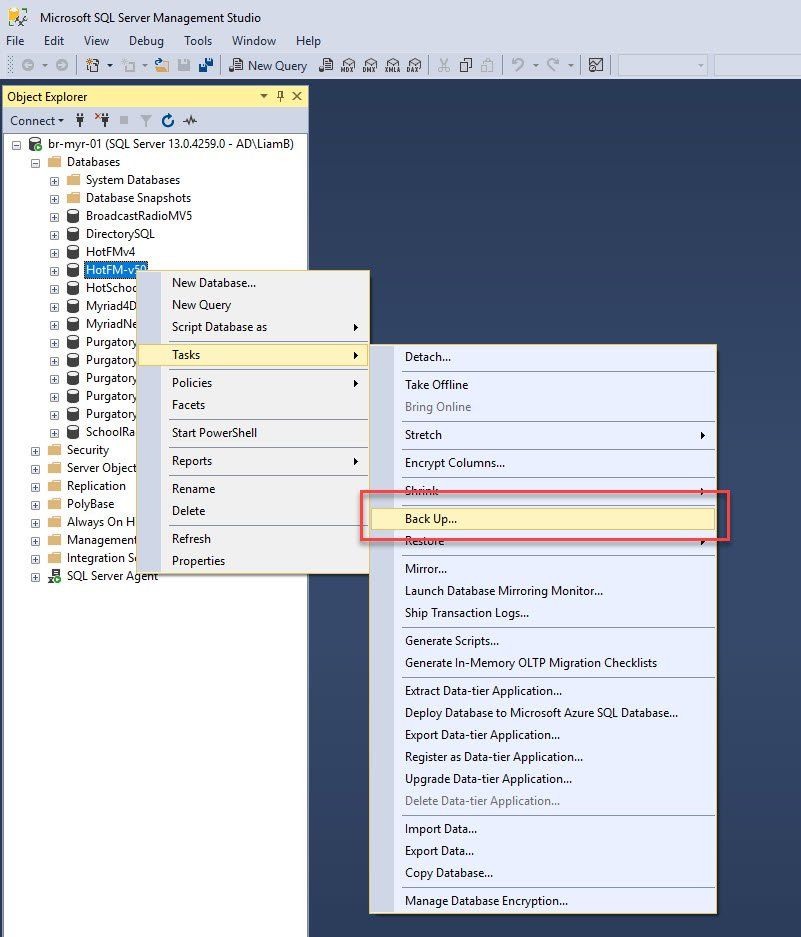Screen dimensions: 801x937
Task: Select the SQL Server Agent icon
Action: pyautogui.click(x=54, y=576)
